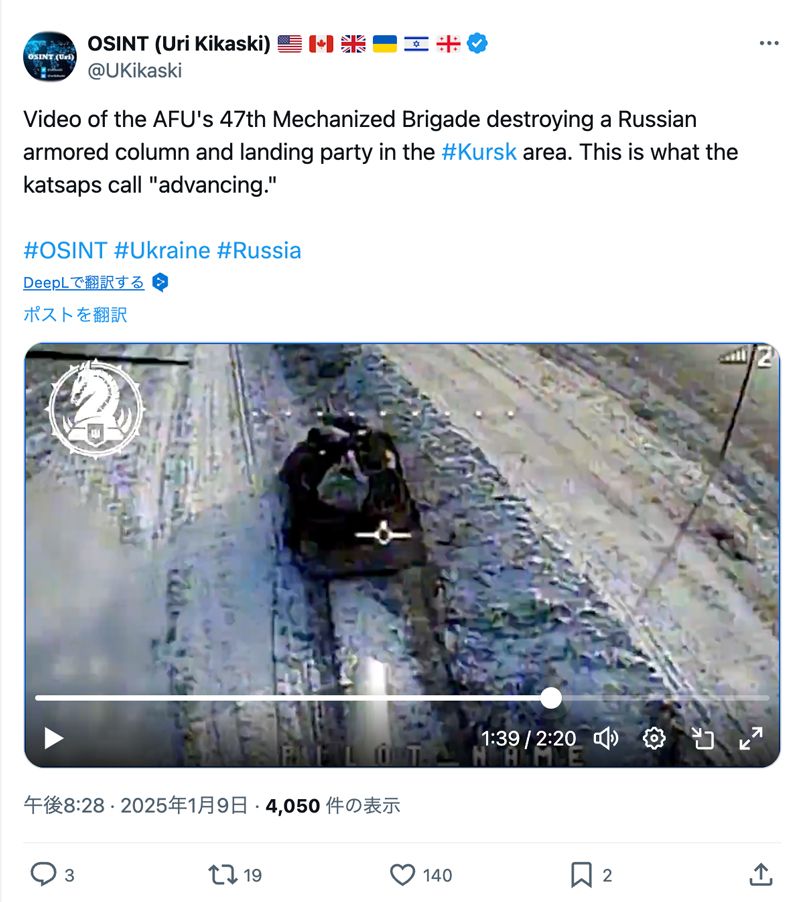Open the #Kursk hashtag
This screenshot has height=902, width=800.
coord(479,152)
